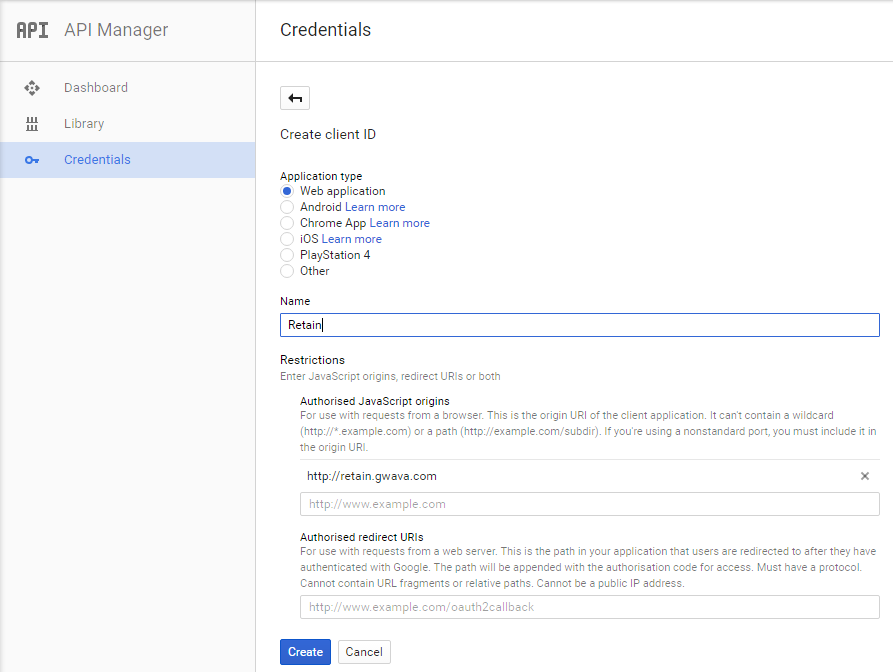Remove the retain.gwava.com origin with the X

pyautogui.click(x=864, y=476)
